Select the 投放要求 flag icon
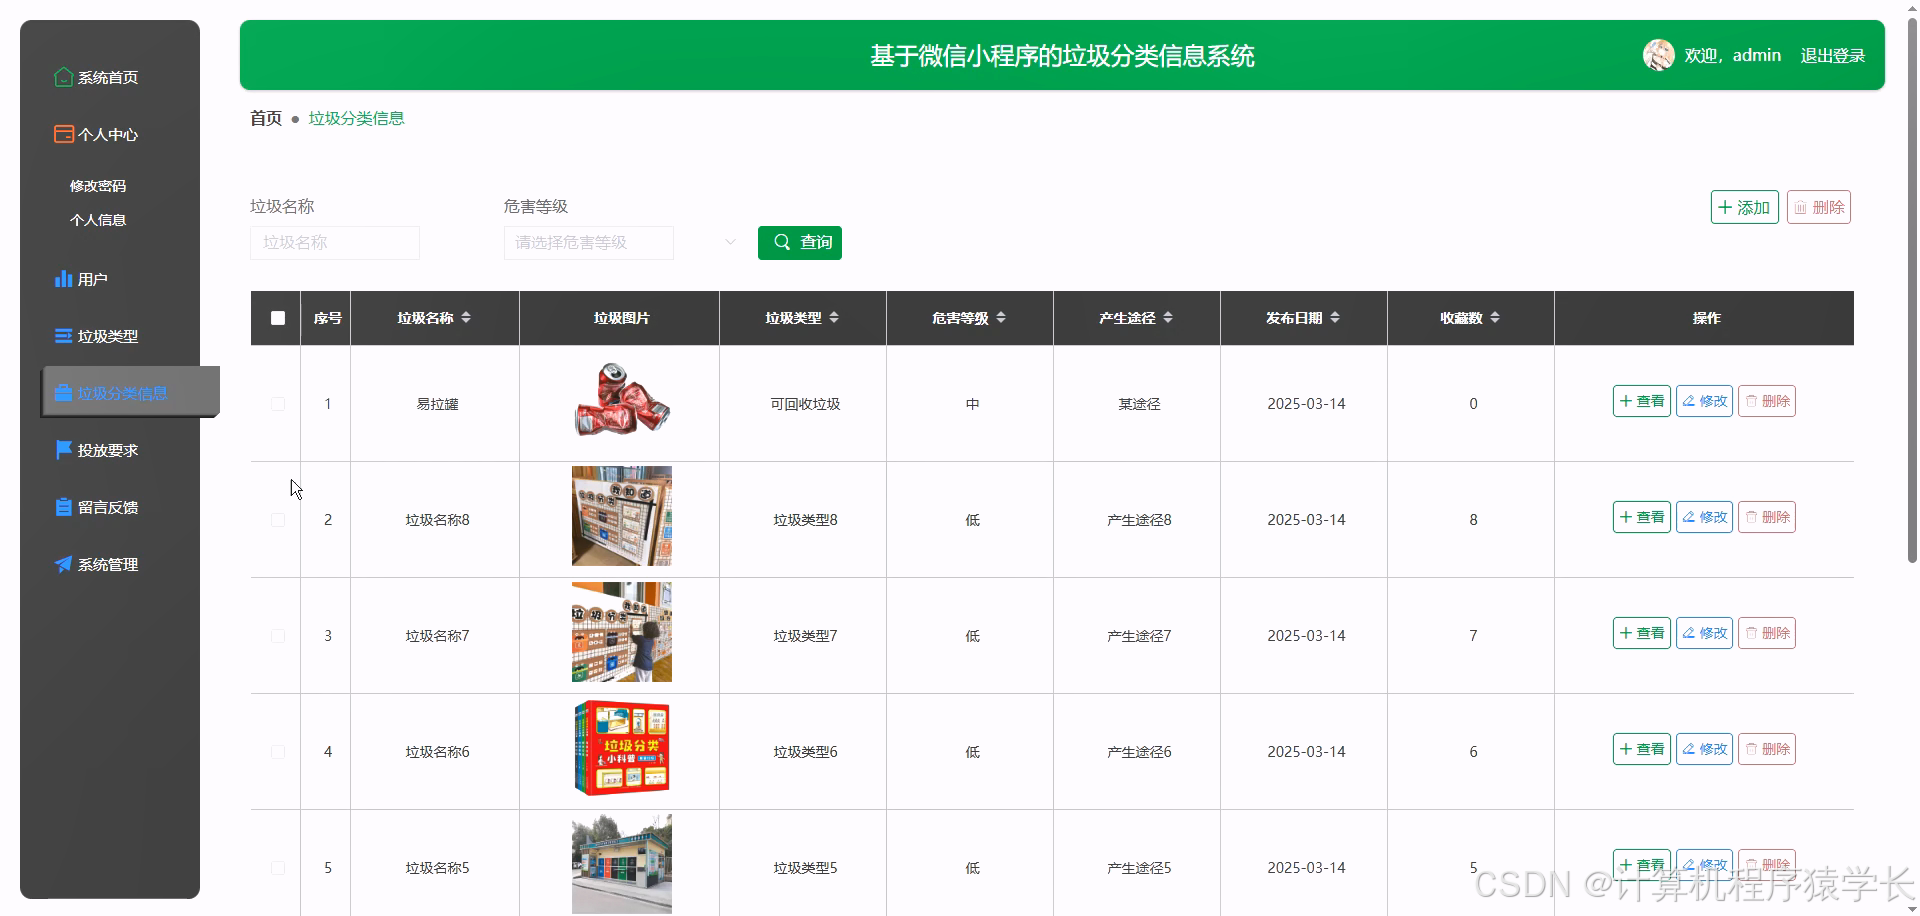The image size is (1920, 916). [62, 449]
